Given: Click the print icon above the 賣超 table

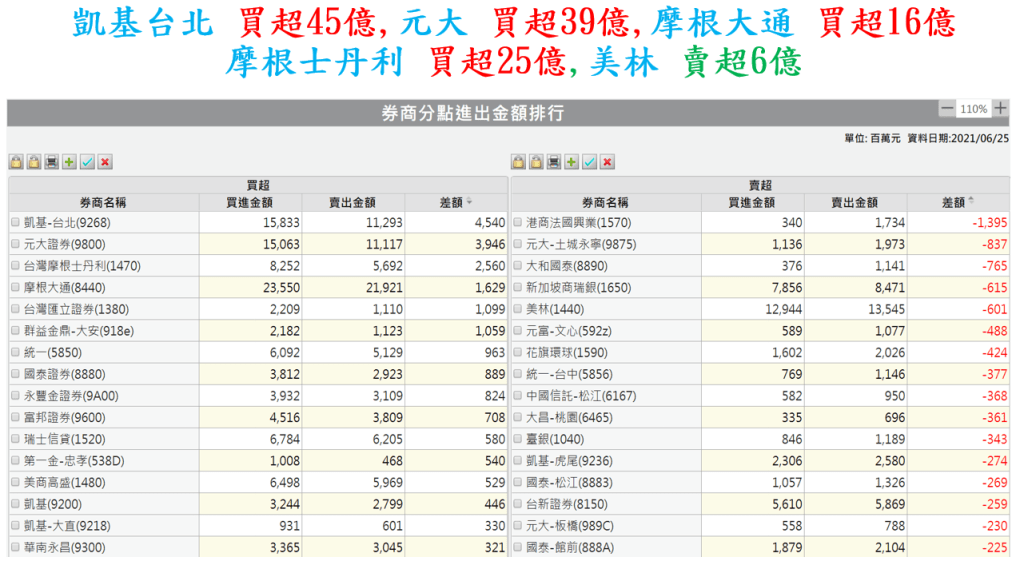Looking at the screenshot, I should [x=554, y=162].
